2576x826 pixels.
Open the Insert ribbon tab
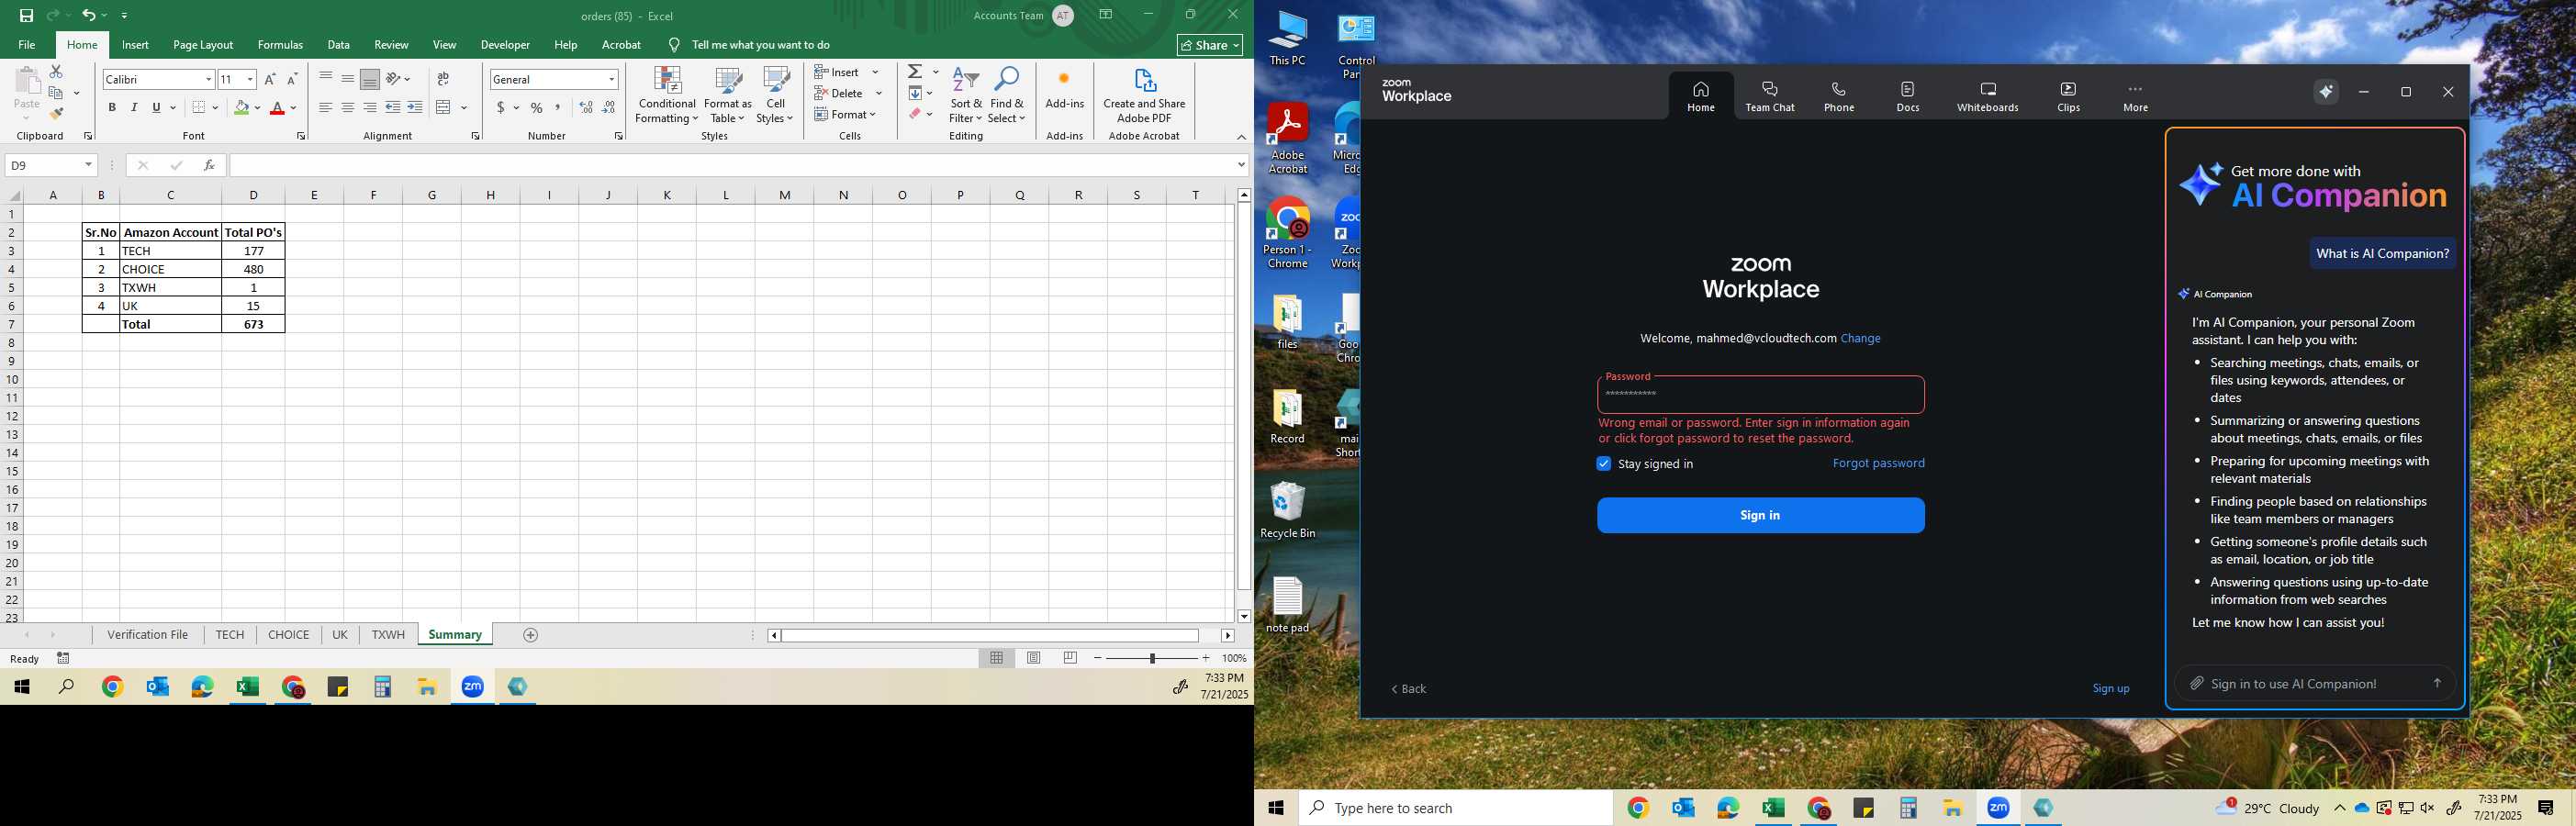tap(135, 45)
